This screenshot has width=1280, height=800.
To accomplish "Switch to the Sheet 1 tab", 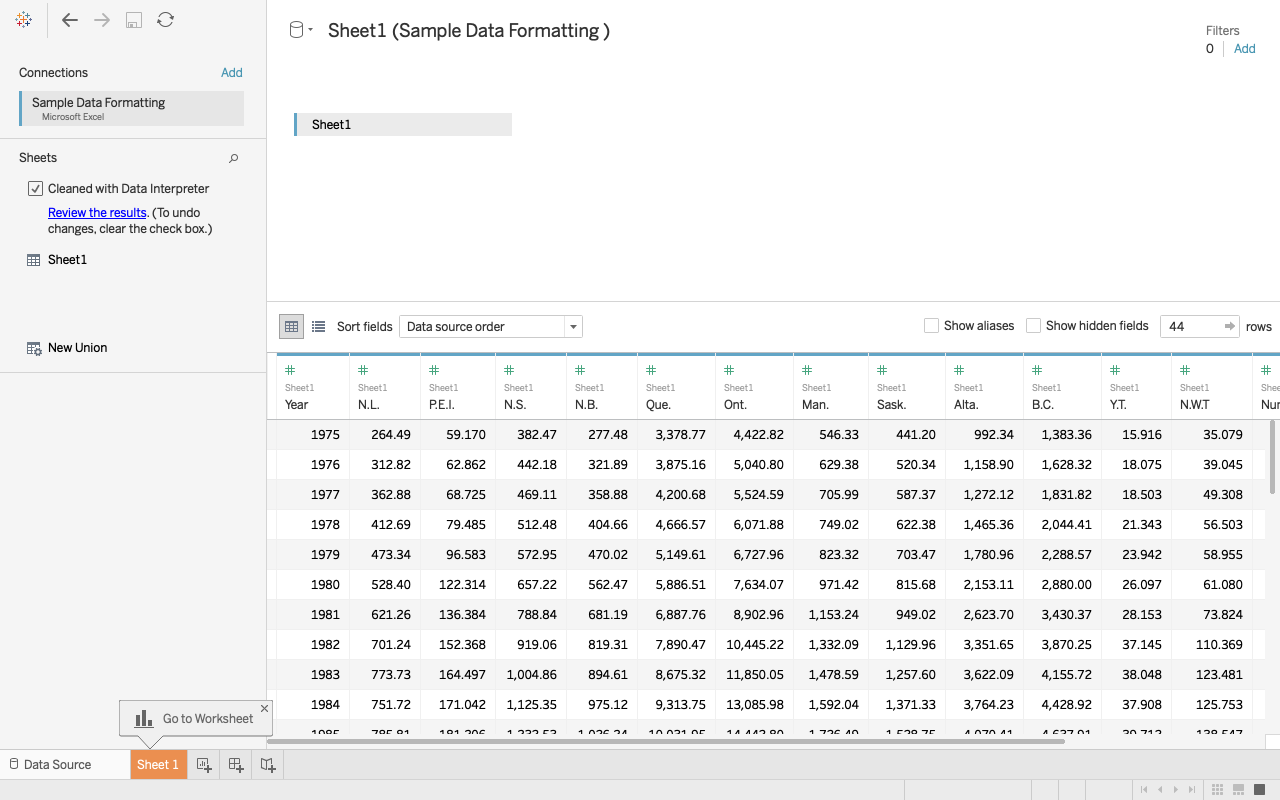I will point(157,765).
